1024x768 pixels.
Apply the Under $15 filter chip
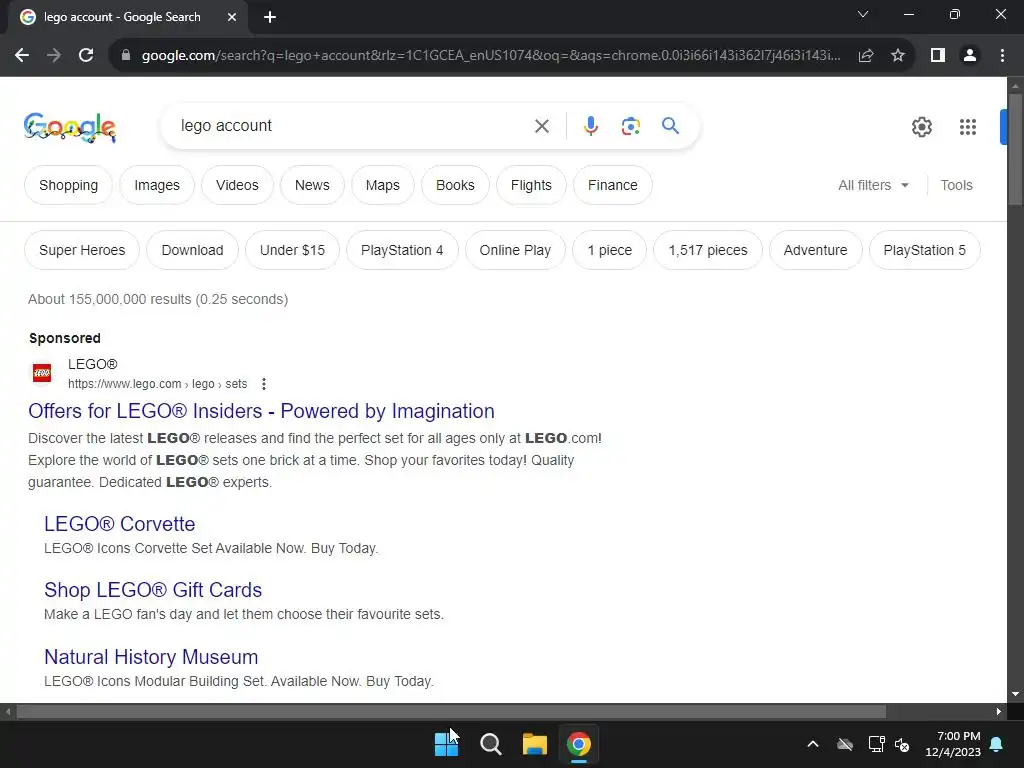(x=293, y=250)
